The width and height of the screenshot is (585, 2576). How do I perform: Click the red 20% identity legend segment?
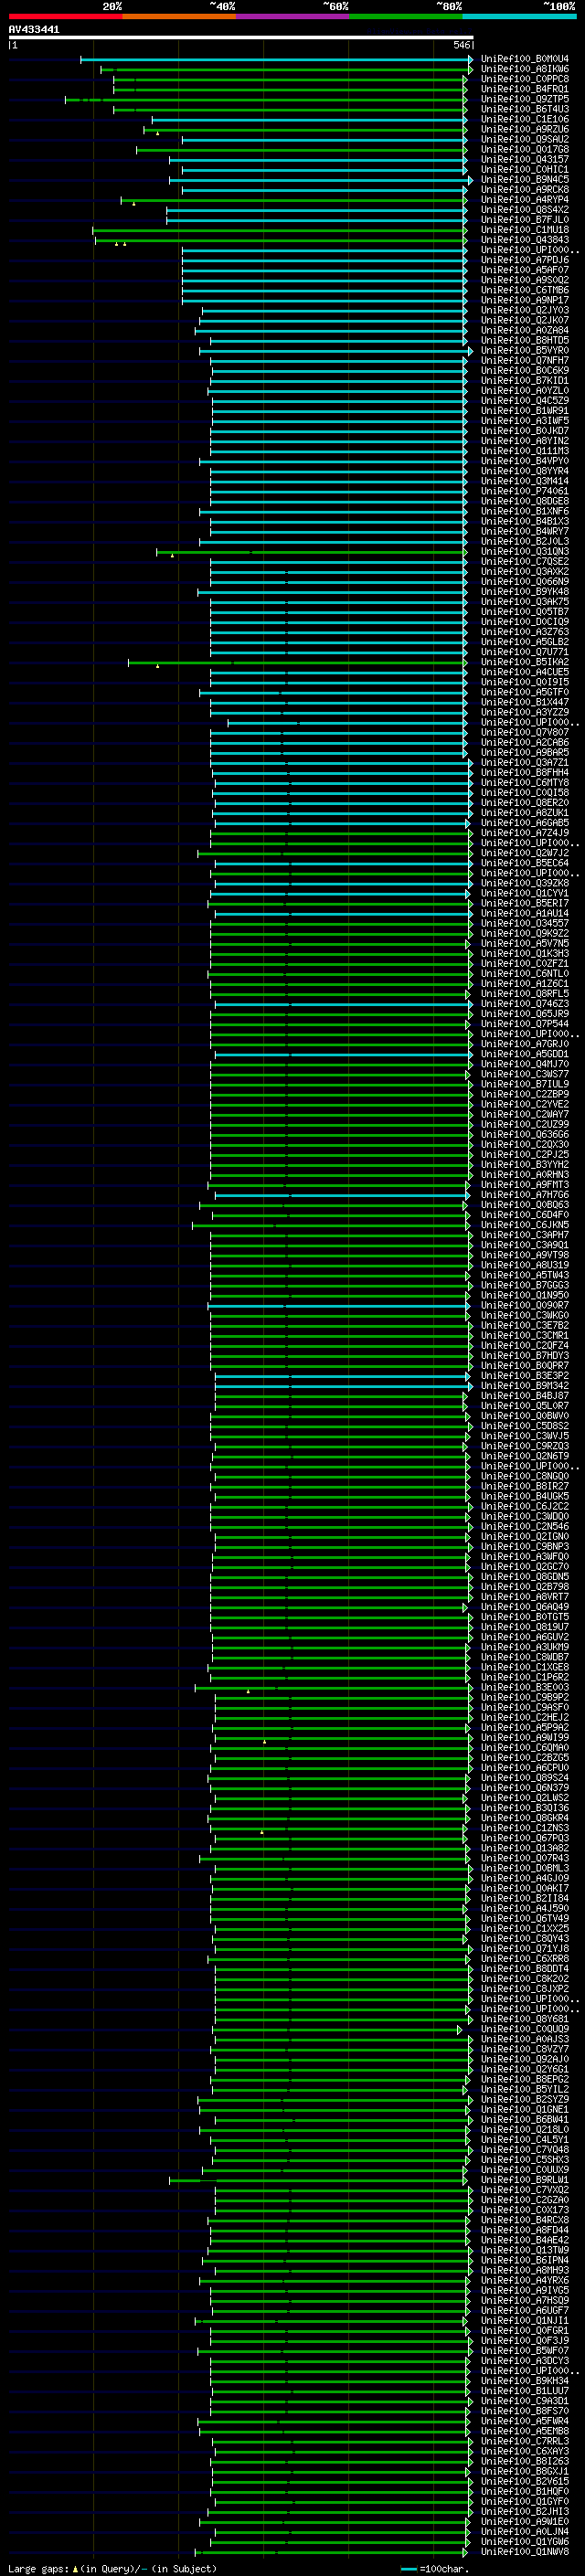[65, 16]
